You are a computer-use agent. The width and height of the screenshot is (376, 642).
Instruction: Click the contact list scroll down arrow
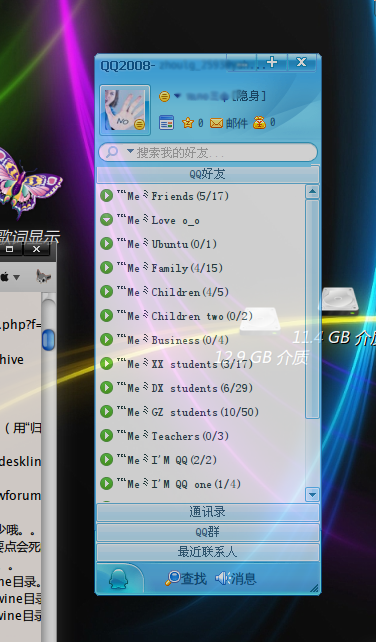point(312,494)
